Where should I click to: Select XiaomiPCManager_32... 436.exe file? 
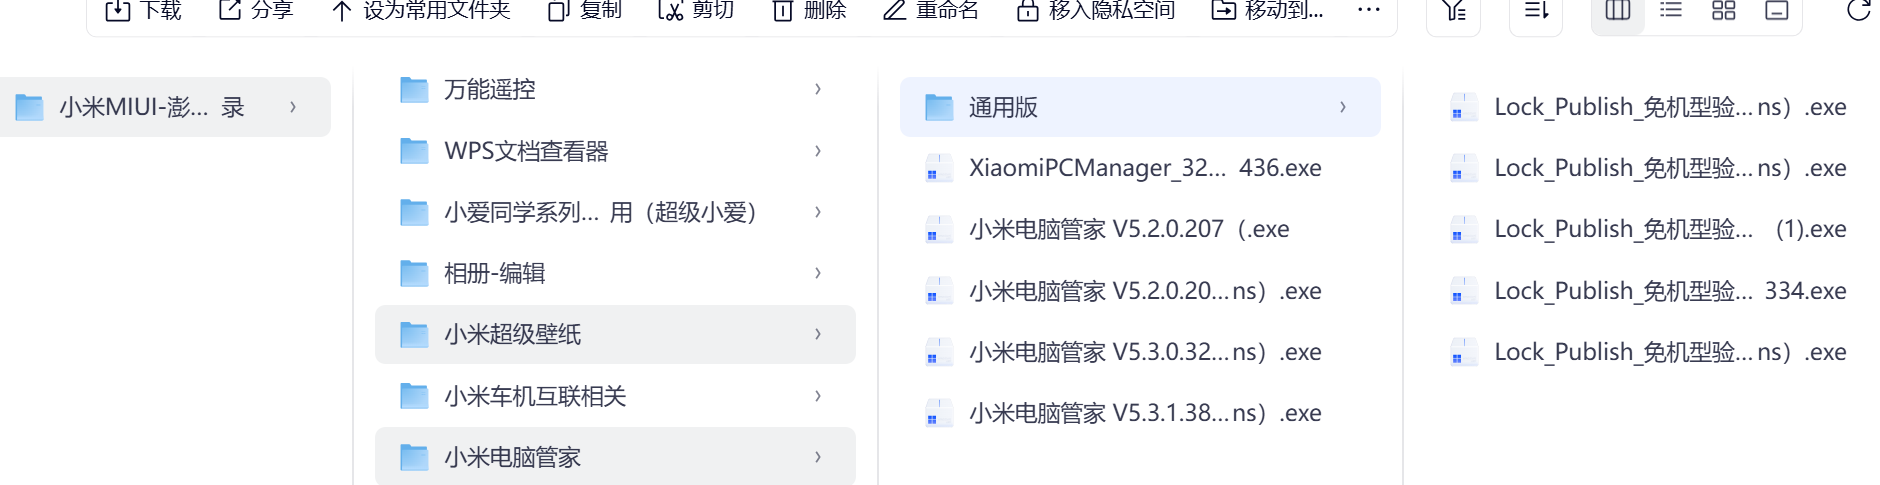(x=1140, y=168)
